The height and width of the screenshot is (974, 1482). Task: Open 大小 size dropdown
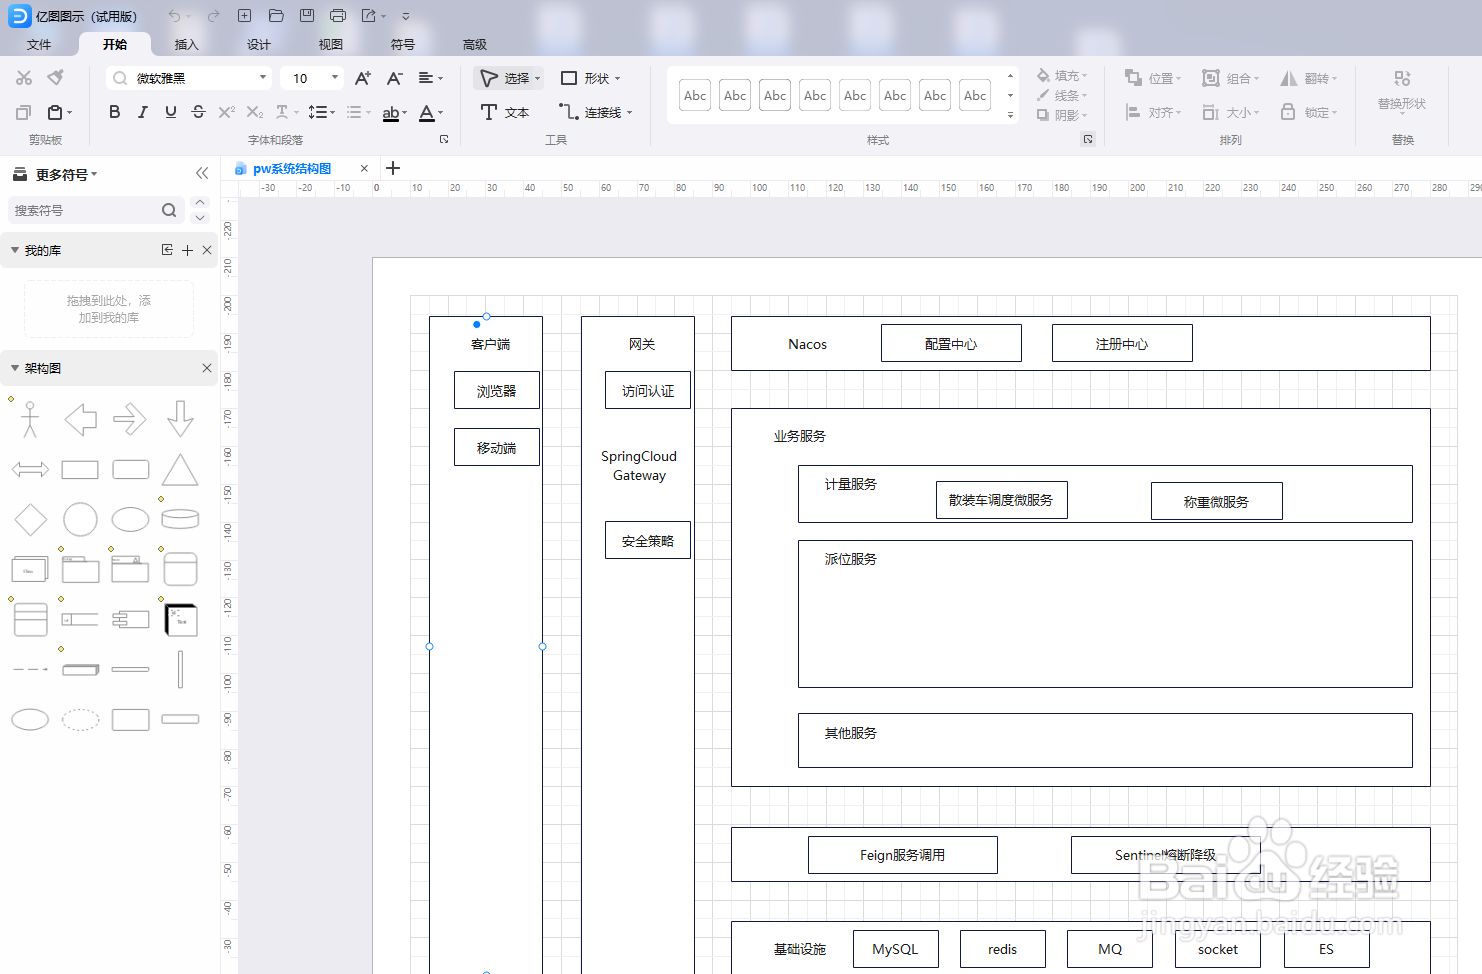pyautogui.click(x=1231, y=112)
